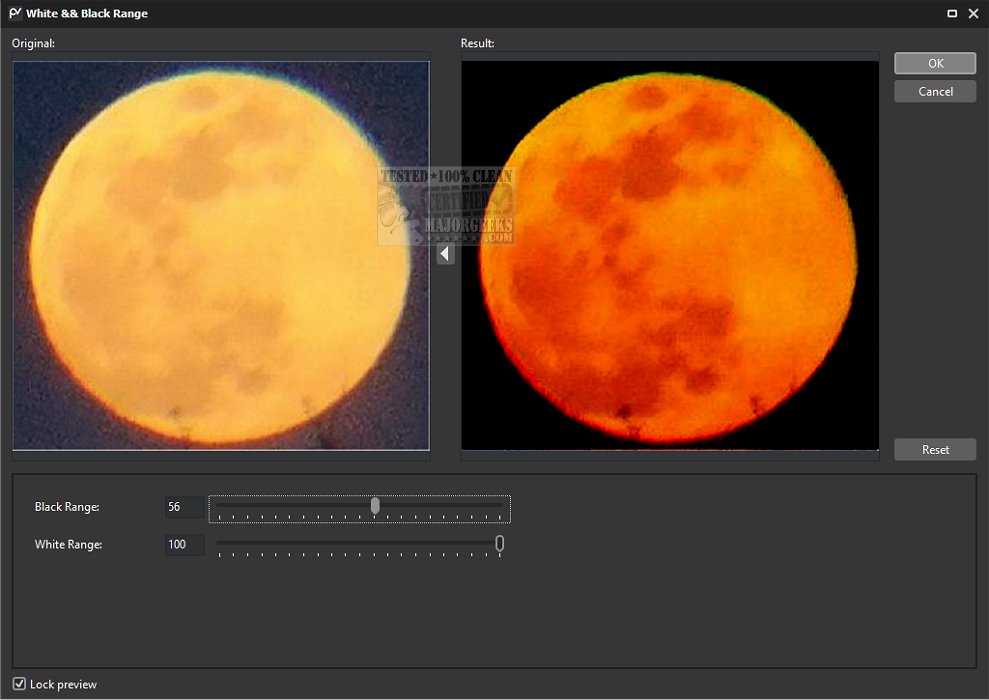This screenshot has height=700, width=989.
Task: Click the Original moon preview image
Action: point(221,256)
